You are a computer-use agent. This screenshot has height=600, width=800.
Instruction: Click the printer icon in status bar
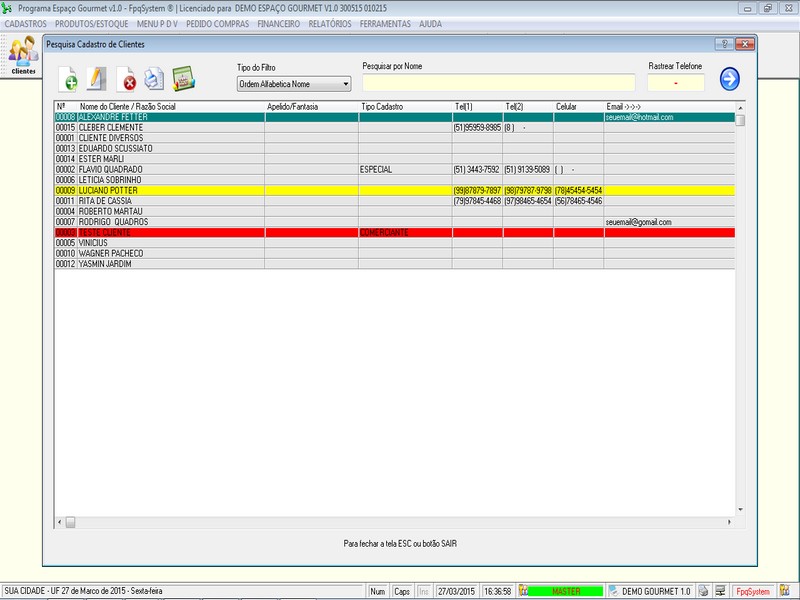(x=704, y=591)
